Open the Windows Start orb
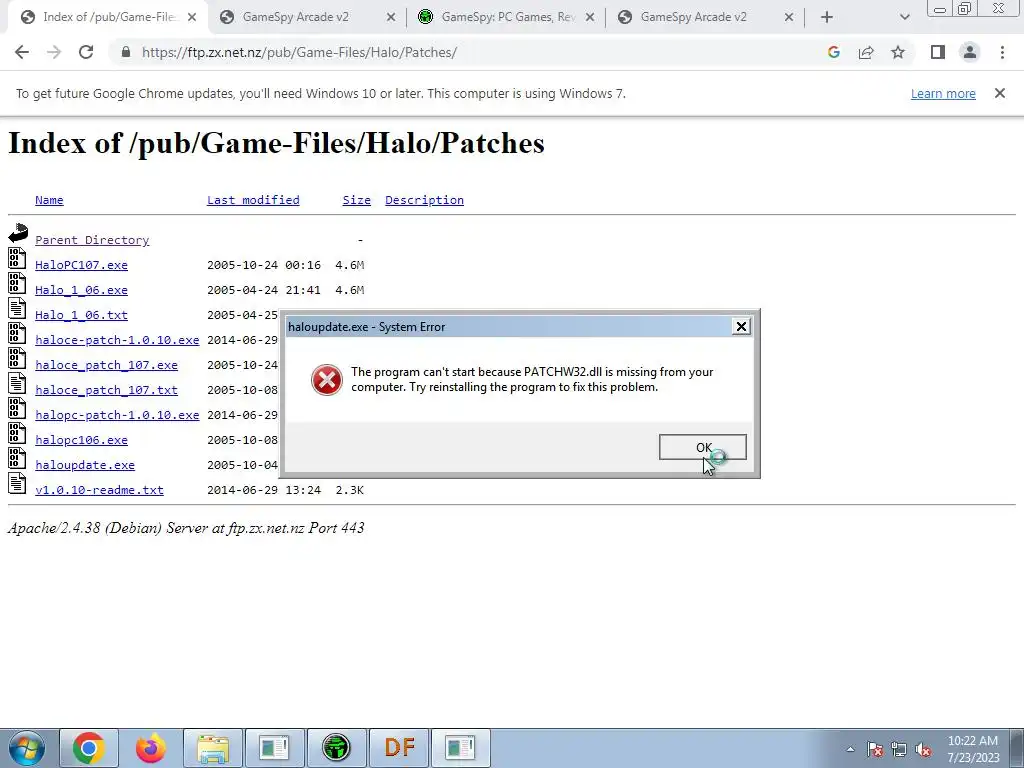The image size is (1024, 768). (x=27, y=748)
